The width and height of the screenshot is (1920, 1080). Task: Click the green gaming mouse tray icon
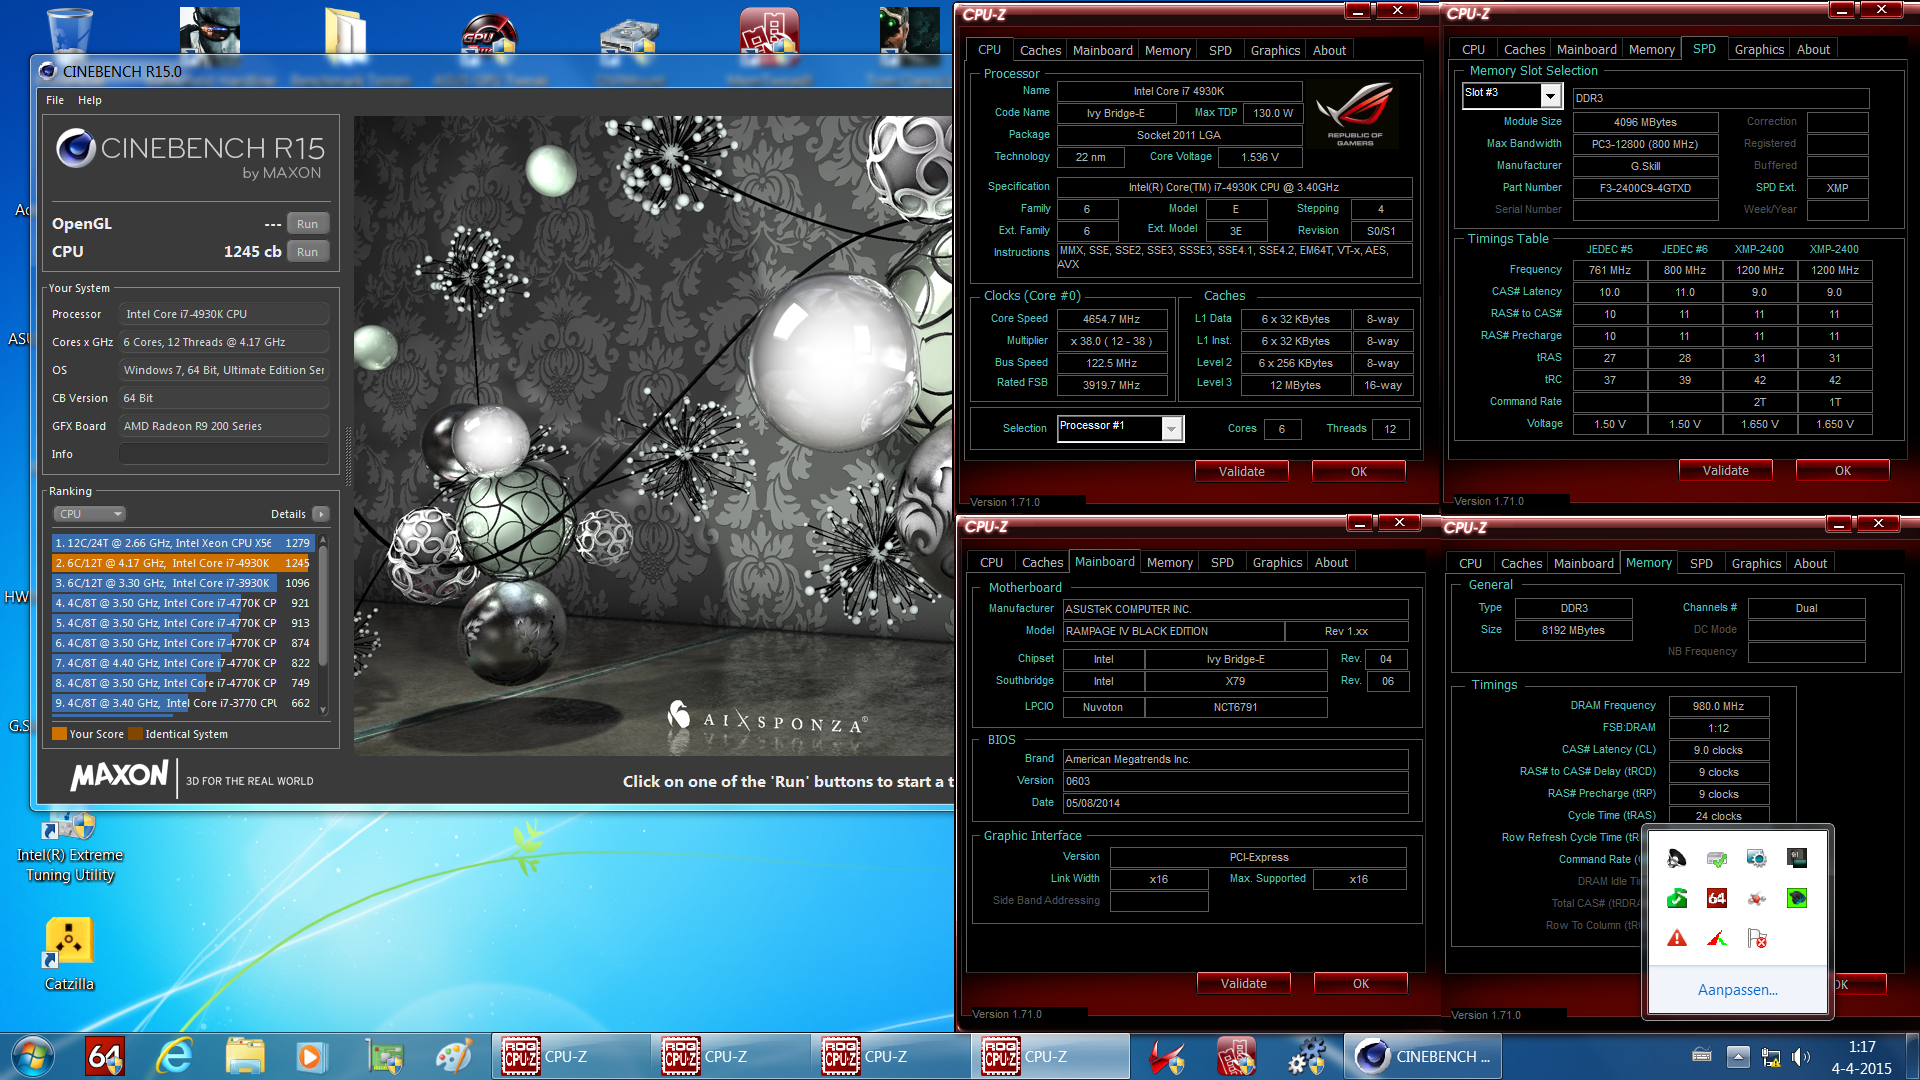pos(1797,898)
